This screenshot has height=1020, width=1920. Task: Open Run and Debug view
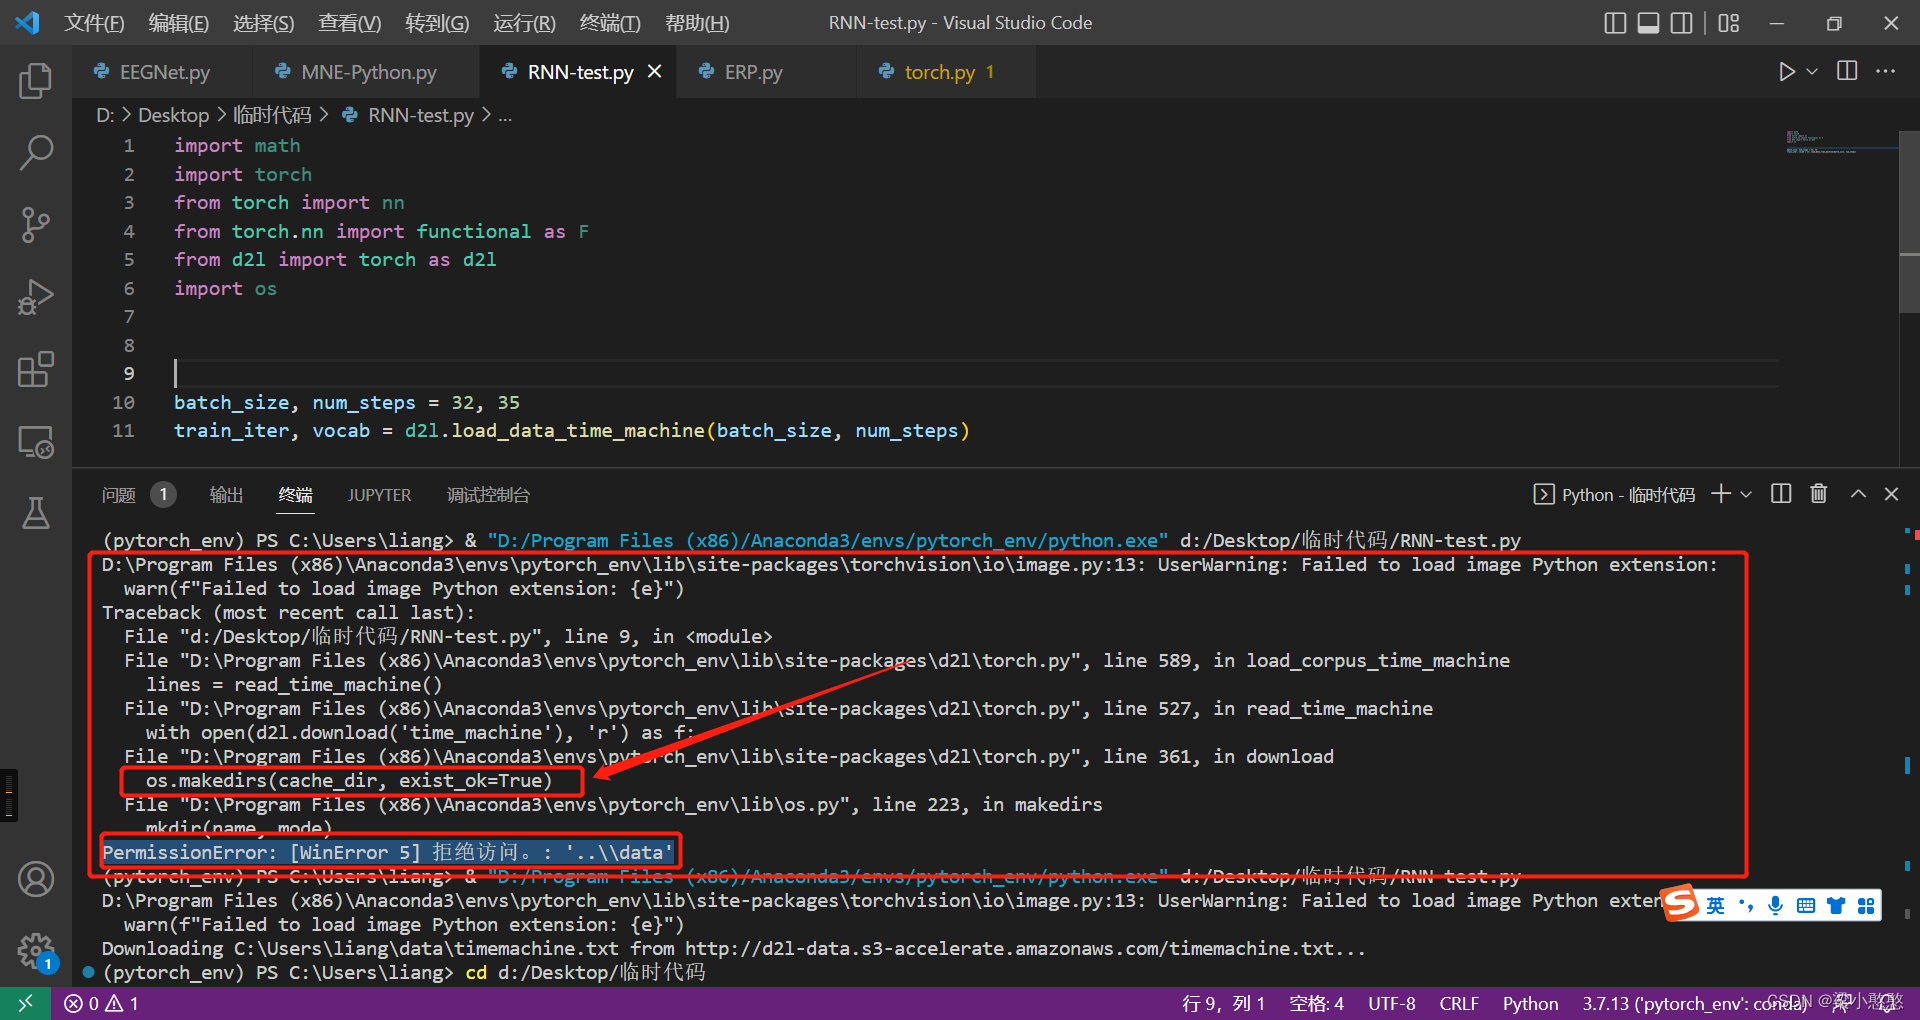tap(36, 297)
